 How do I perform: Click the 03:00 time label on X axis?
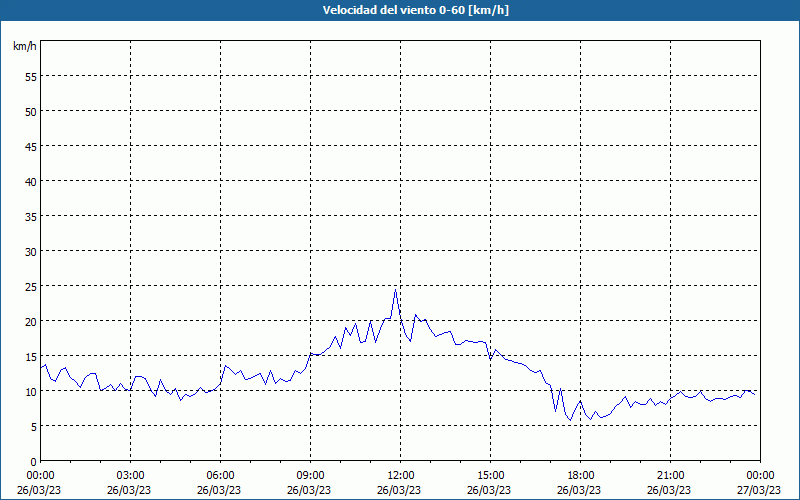(130, 476)
